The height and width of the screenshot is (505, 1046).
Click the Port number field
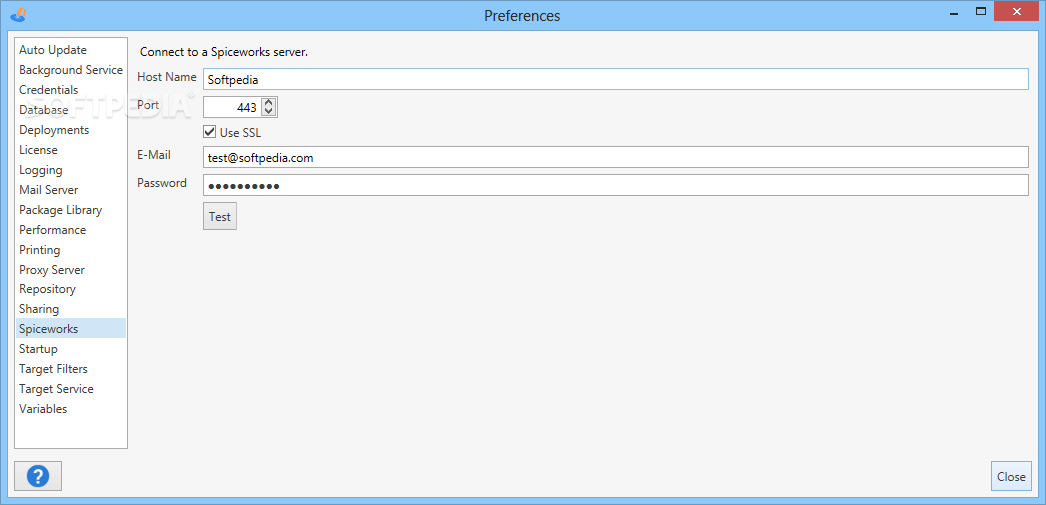point(231,107)
